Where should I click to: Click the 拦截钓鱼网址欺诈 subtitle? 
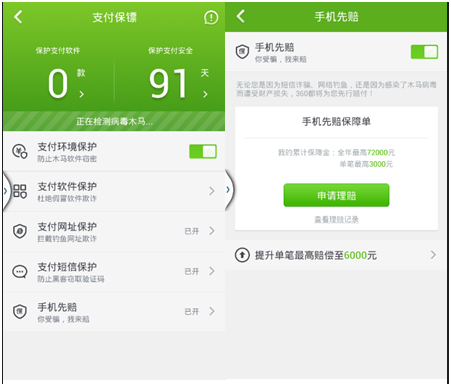67,239
